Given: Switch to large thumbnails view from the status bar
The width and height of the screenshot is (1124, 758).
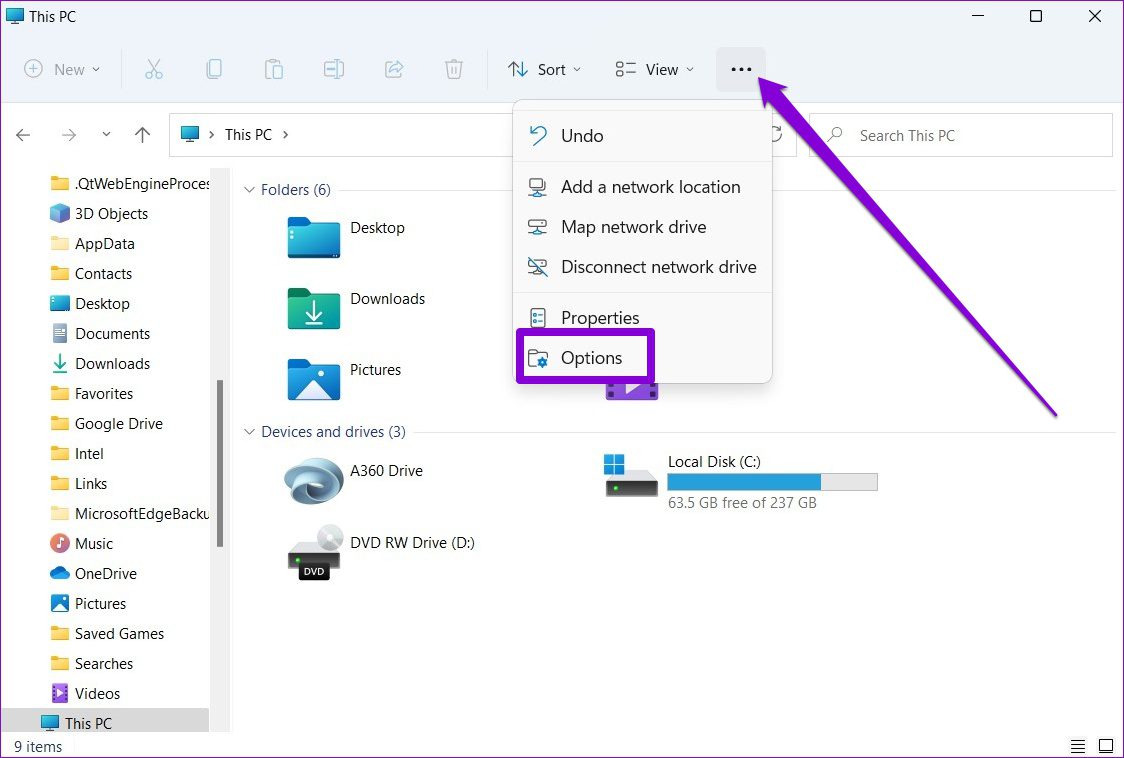Looking at the screenshot, I should coord(1106,745).
